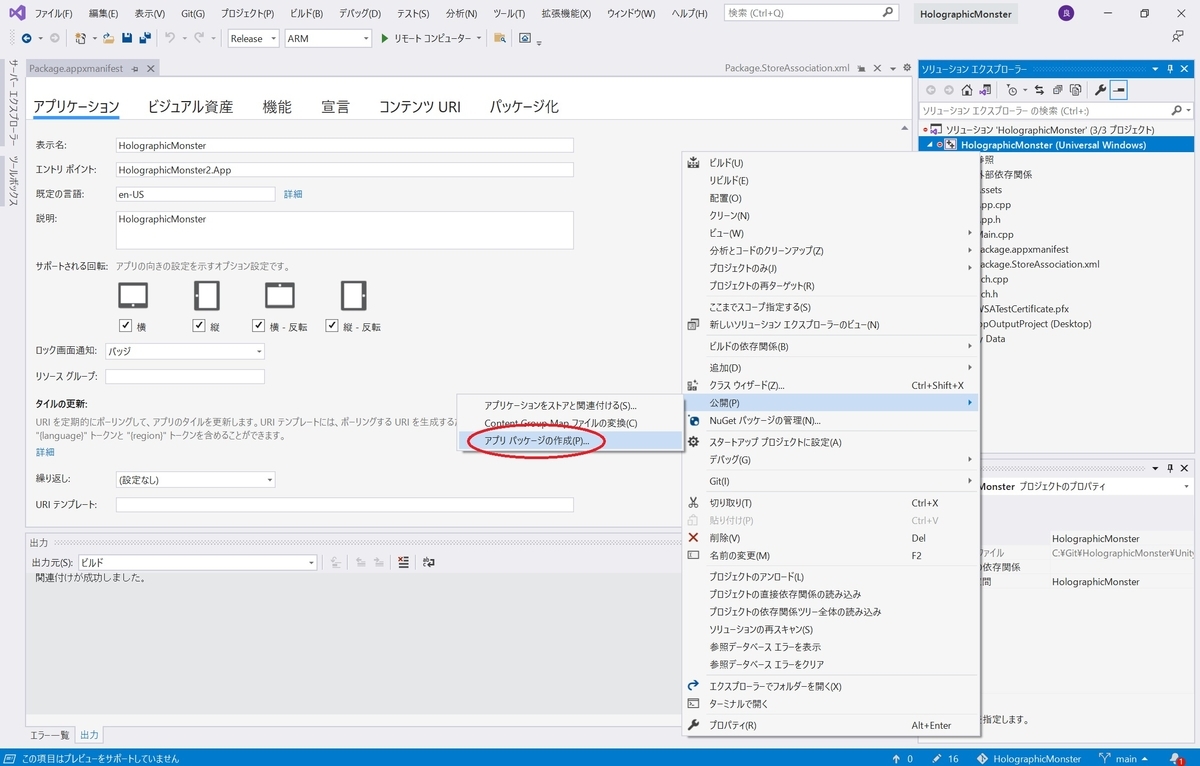
Task: Uncheck the 縦 portrait rotation checkbox
Action: 199,326
